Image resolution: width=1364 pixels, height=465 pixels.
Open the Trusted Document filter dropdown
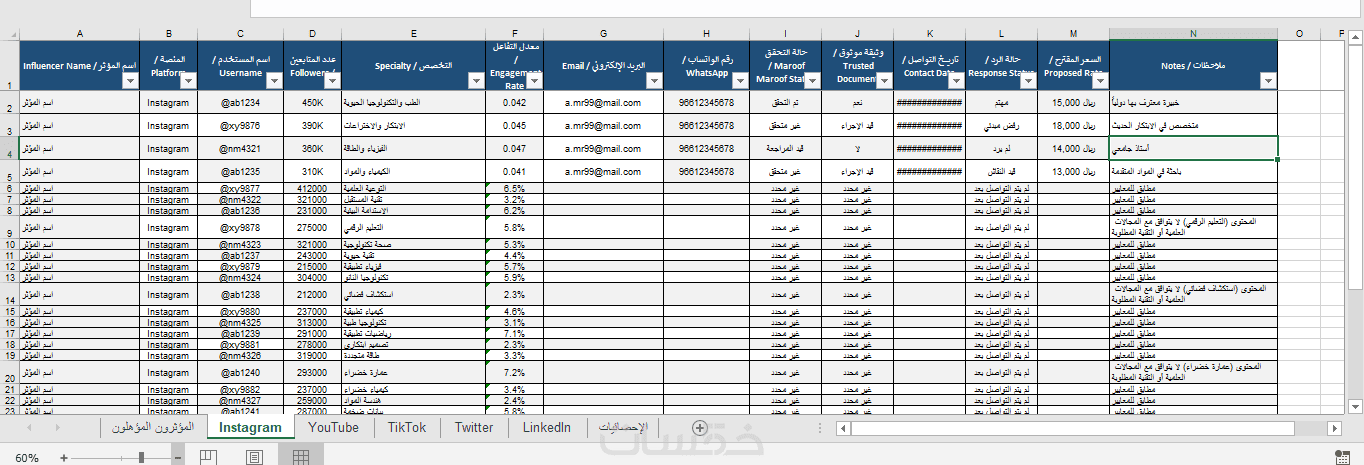pyautogui.click(x=882, y=82)
